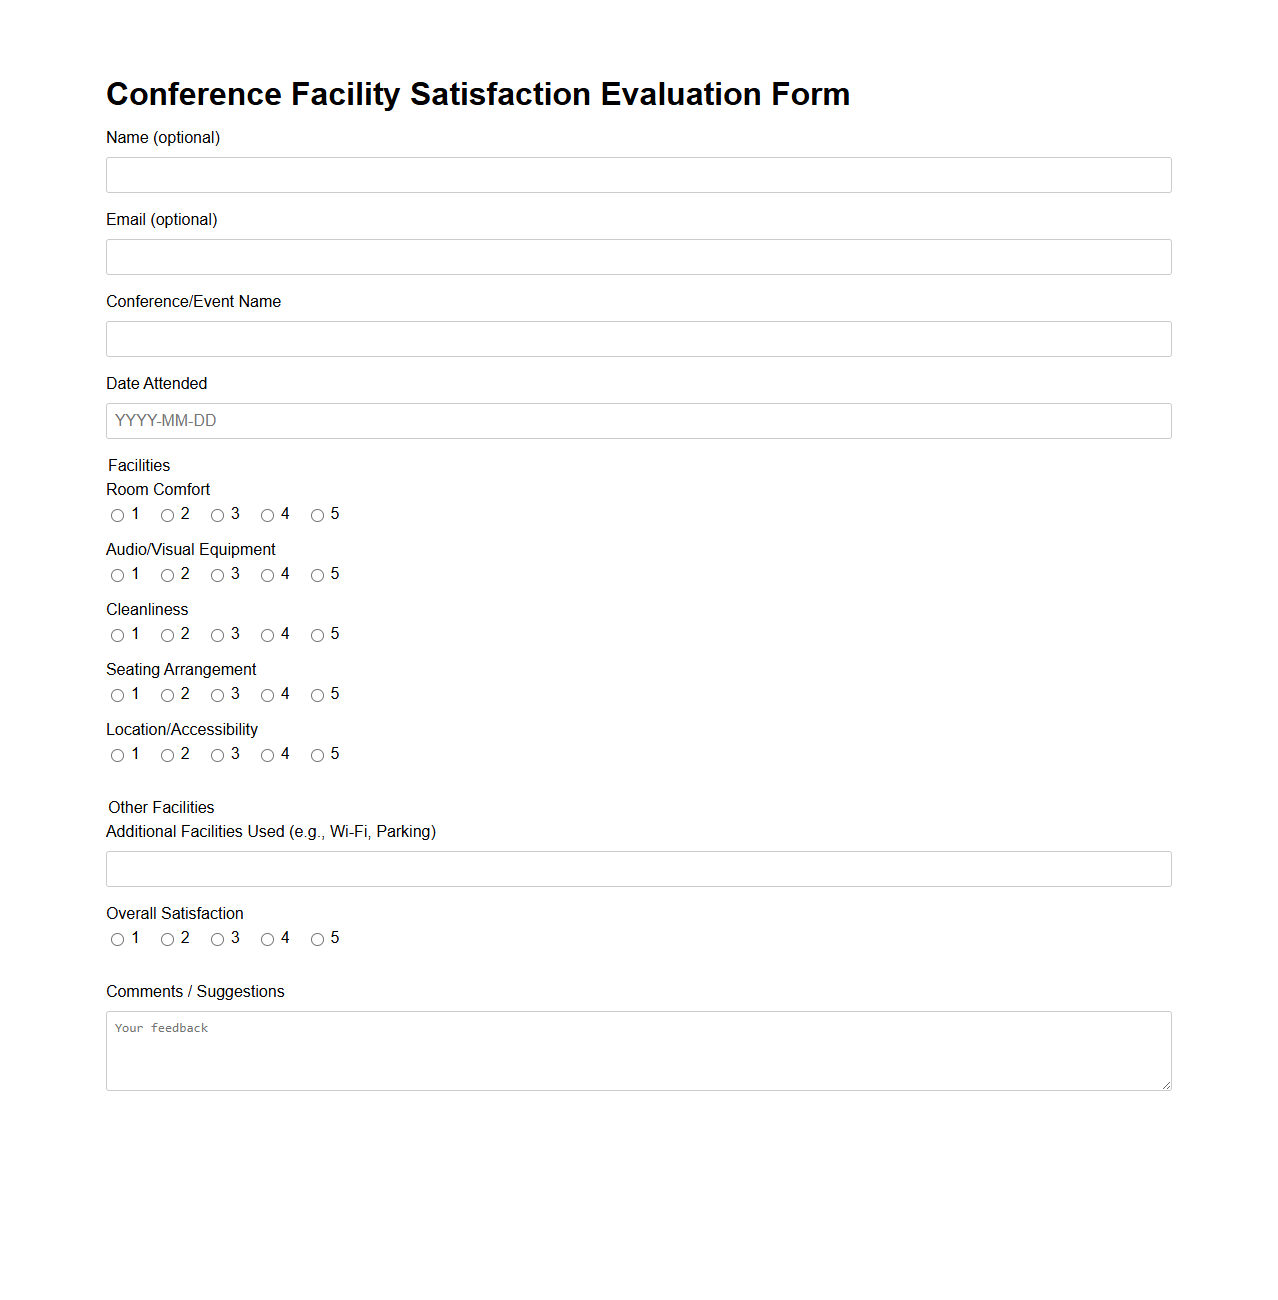
Task: Click the Conference/Event Name field
Action: 638,339
